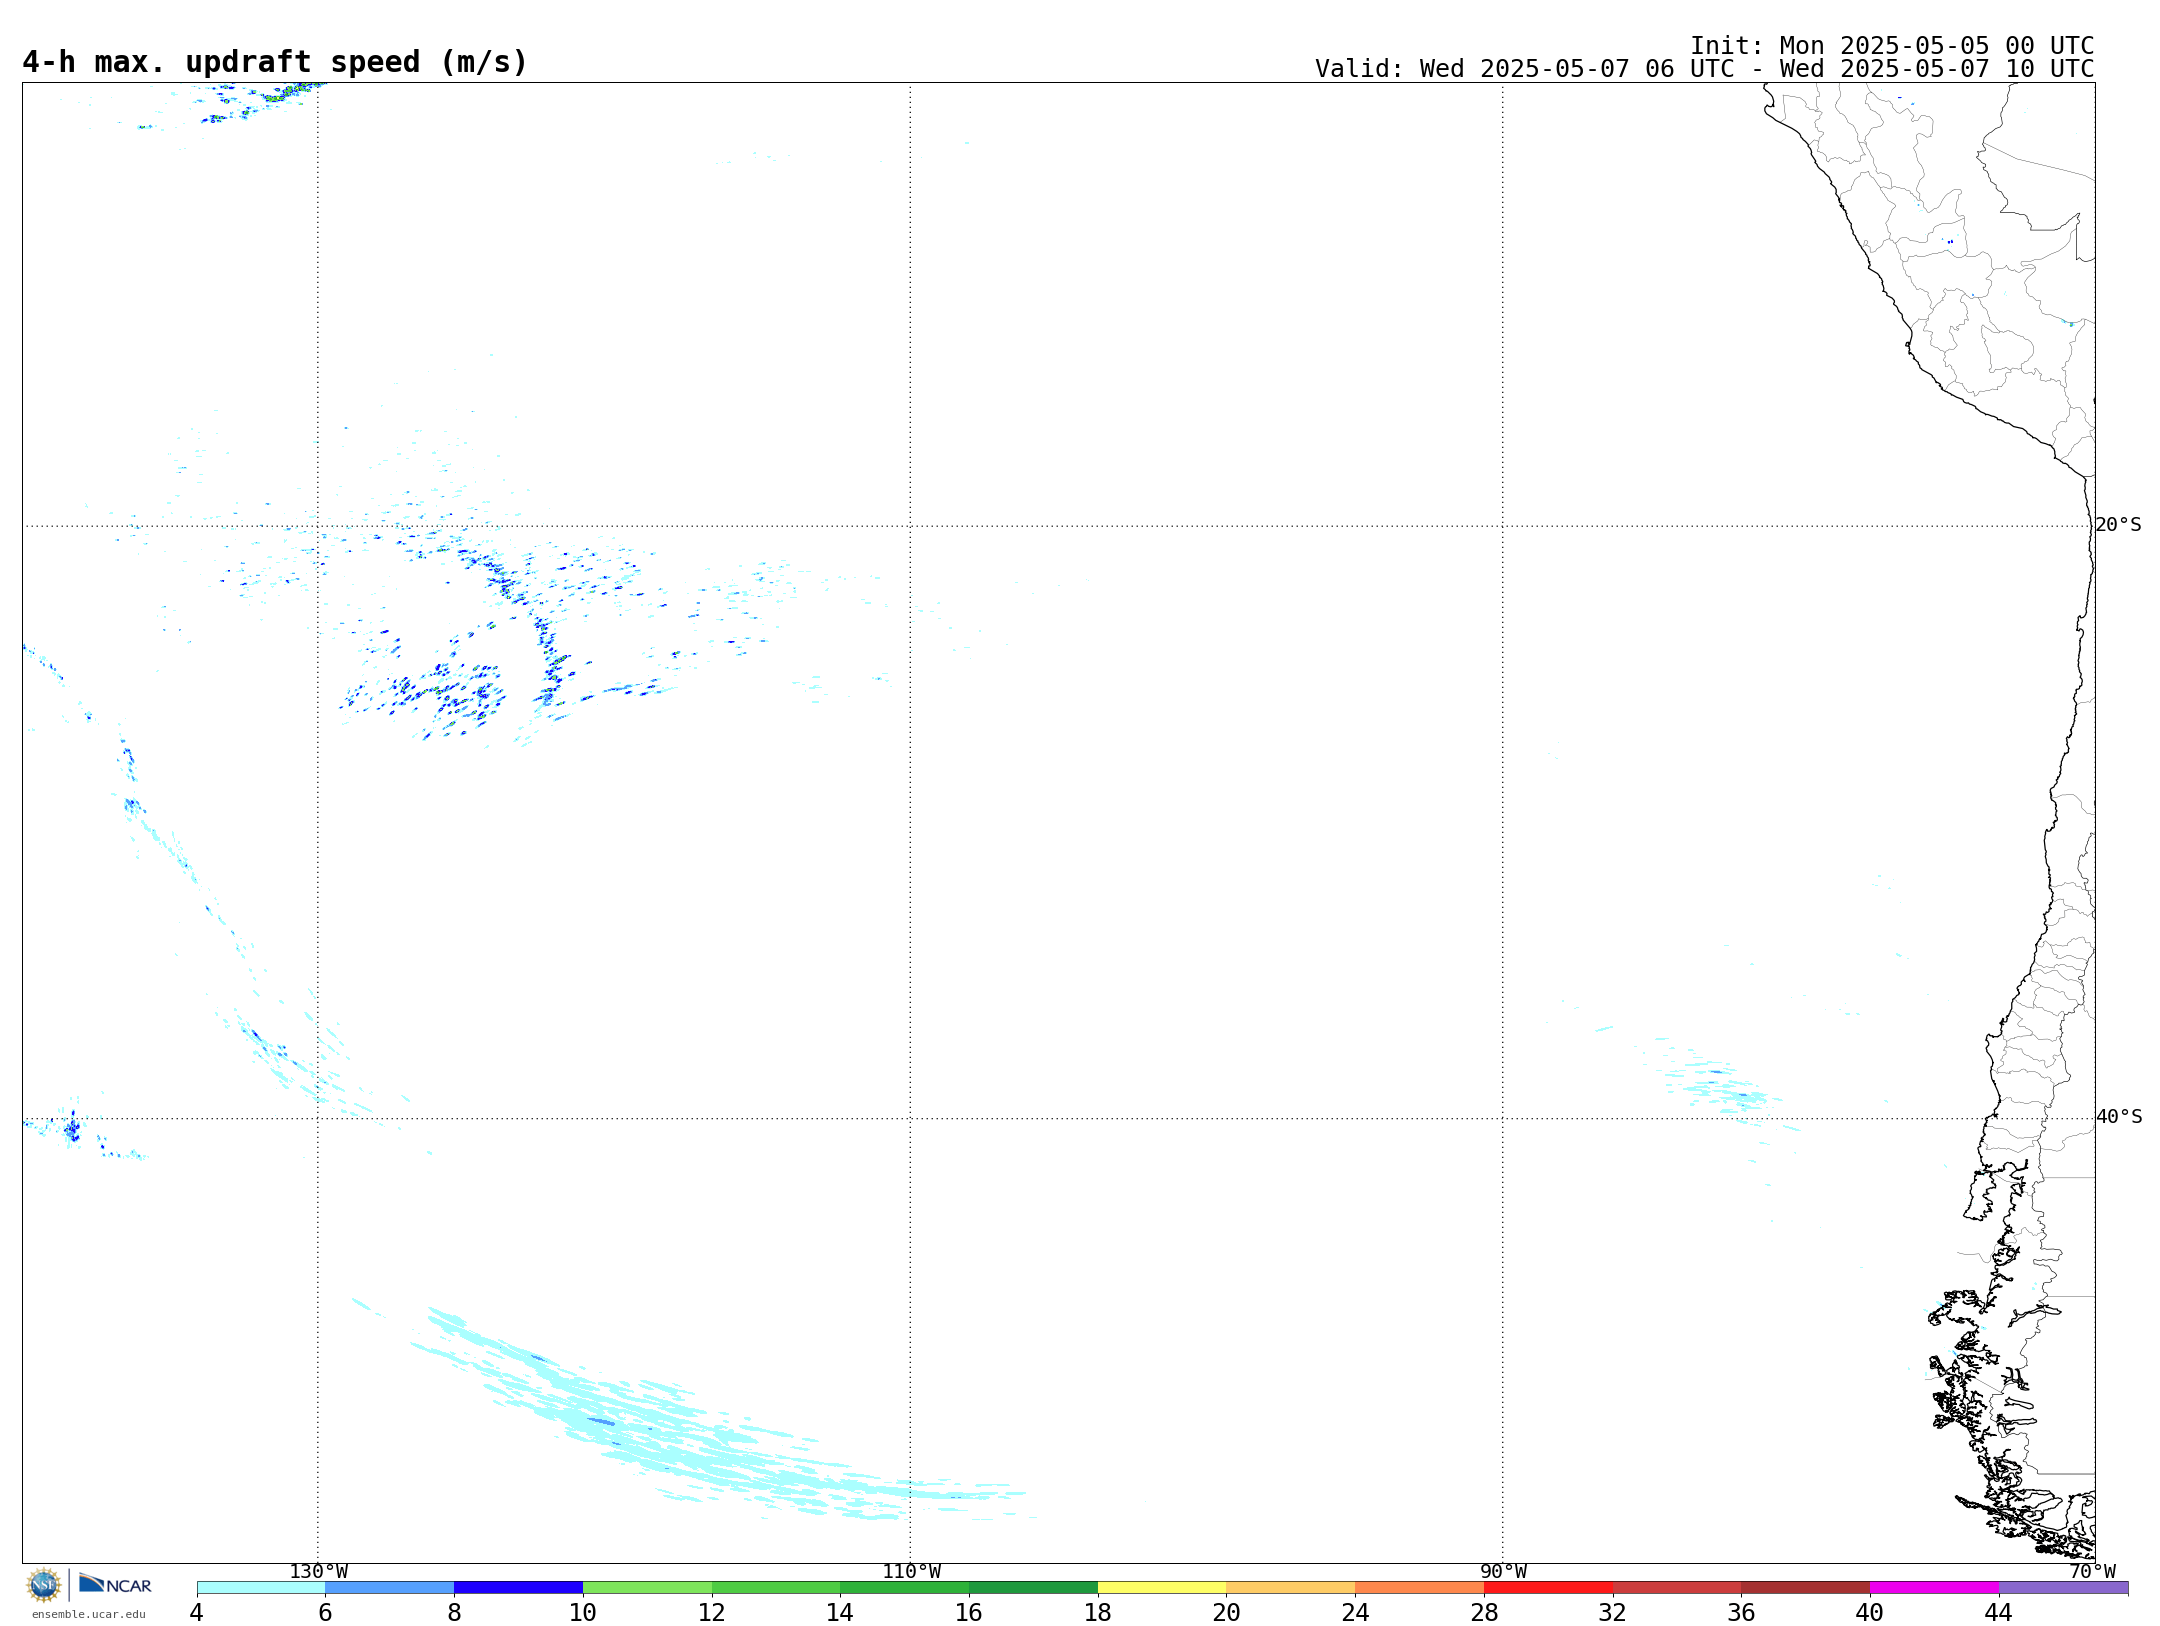Click the colorbar tick label 4

point(197,1613)
